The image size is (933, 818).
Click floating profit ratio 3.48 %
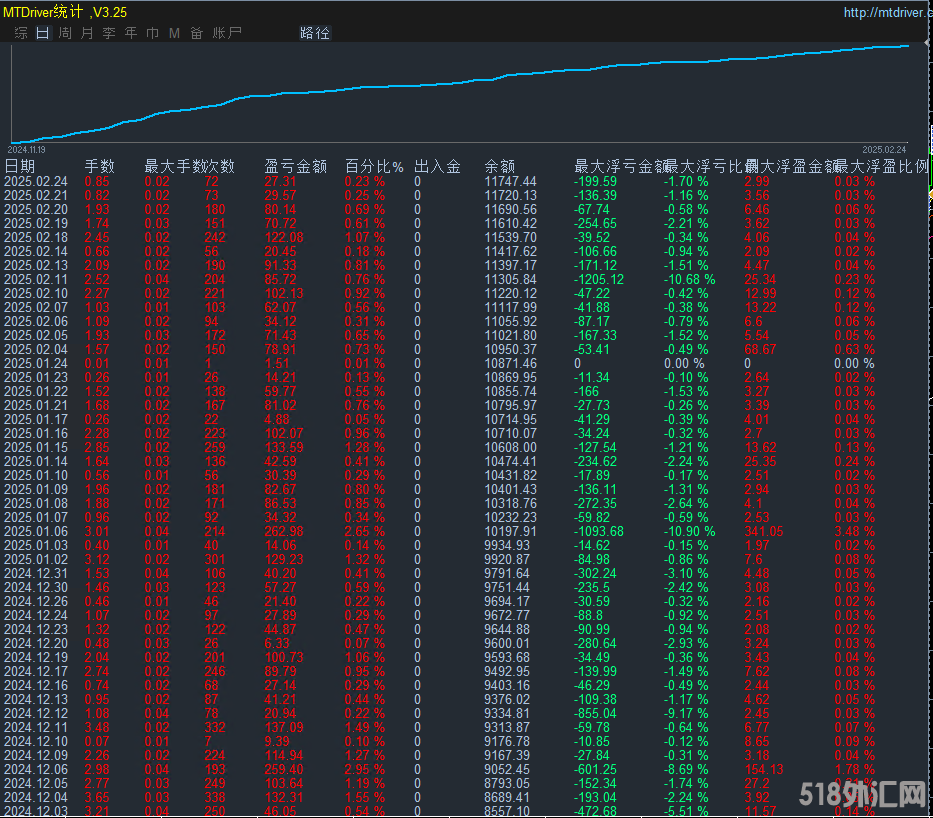pos(854,531)
